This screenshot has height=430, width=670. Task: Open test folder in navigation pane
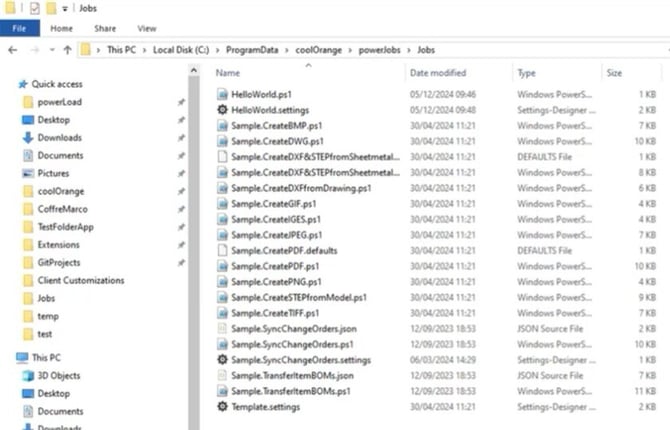(44, 334)
